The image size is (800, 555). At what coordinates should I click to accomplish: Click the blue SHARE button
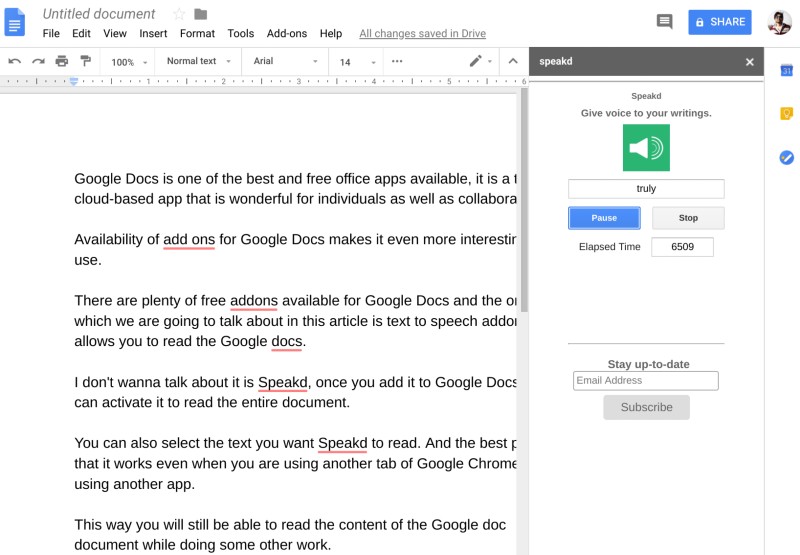[719, 22]
